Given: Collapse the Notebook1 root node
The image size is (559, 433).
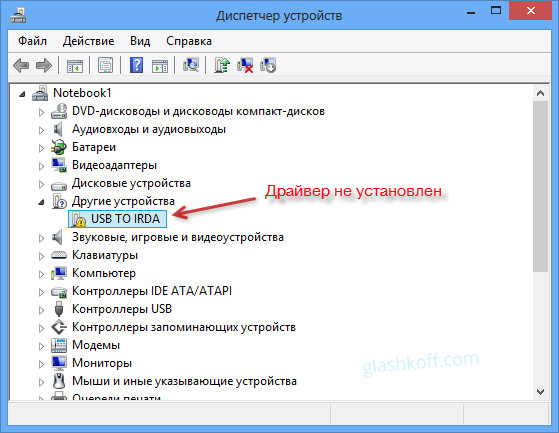Looking at the screenshot, I should 22,94.
